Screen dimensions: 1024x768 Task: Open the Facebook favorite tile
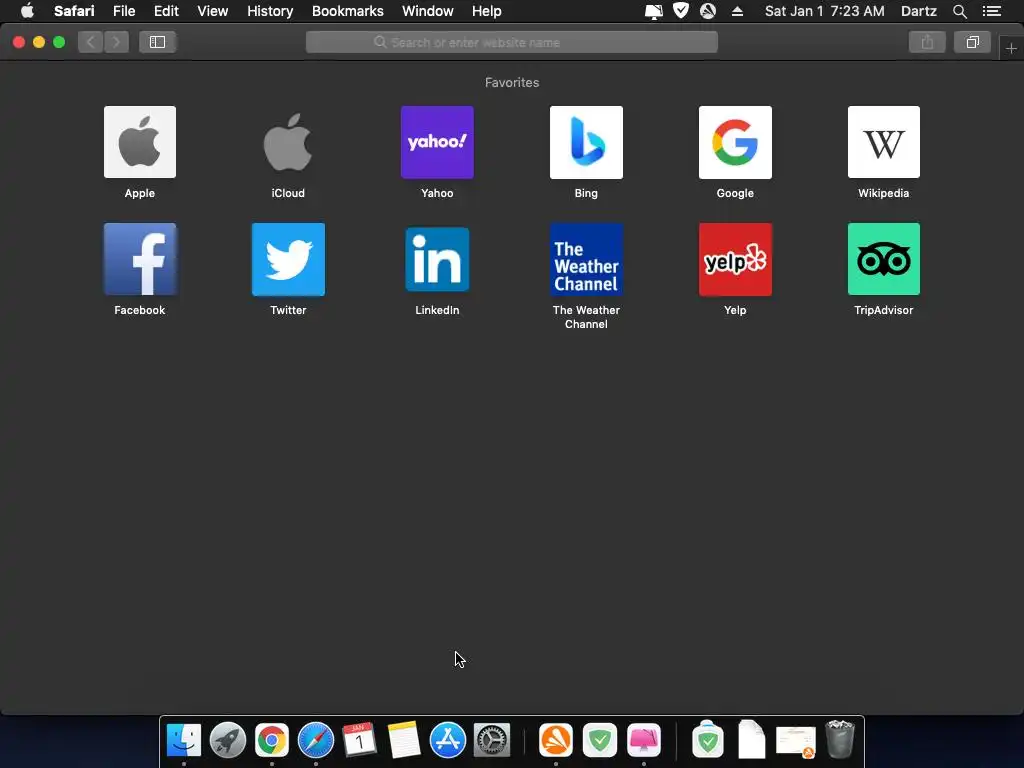(140, 259)
